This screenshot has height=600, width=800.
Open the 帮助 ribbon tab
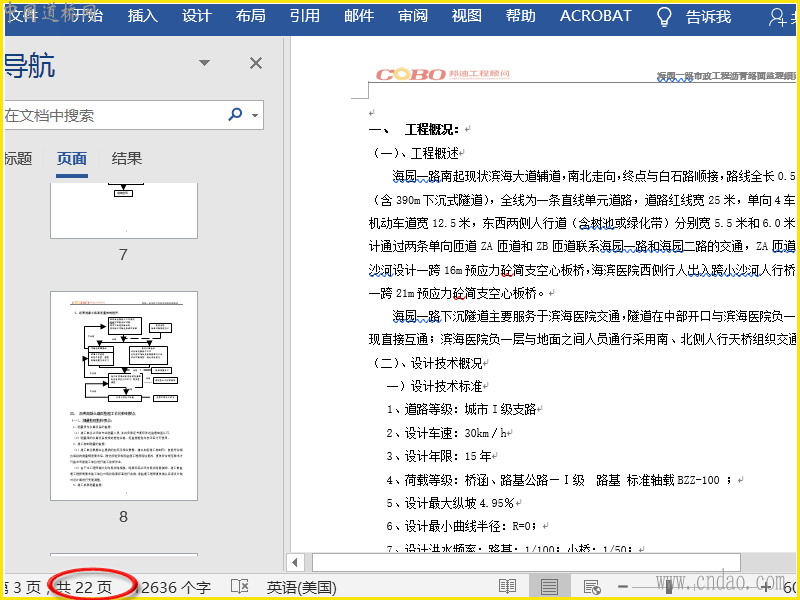click(x=520, y=16)
